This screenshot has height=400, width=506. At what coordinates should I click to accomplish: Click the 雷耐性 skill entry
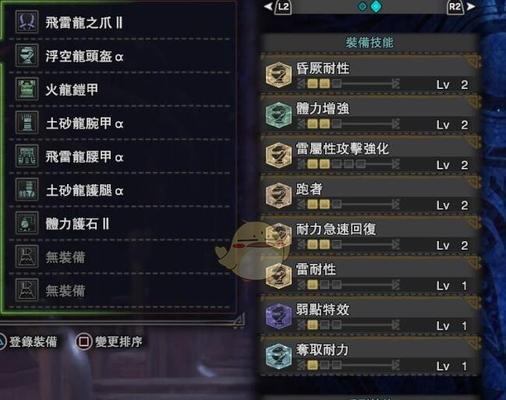click(x=371, y=277)
